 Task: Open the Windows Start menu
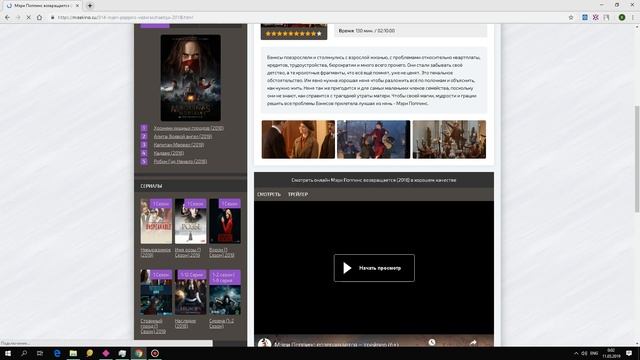click(x=7, y=353)
